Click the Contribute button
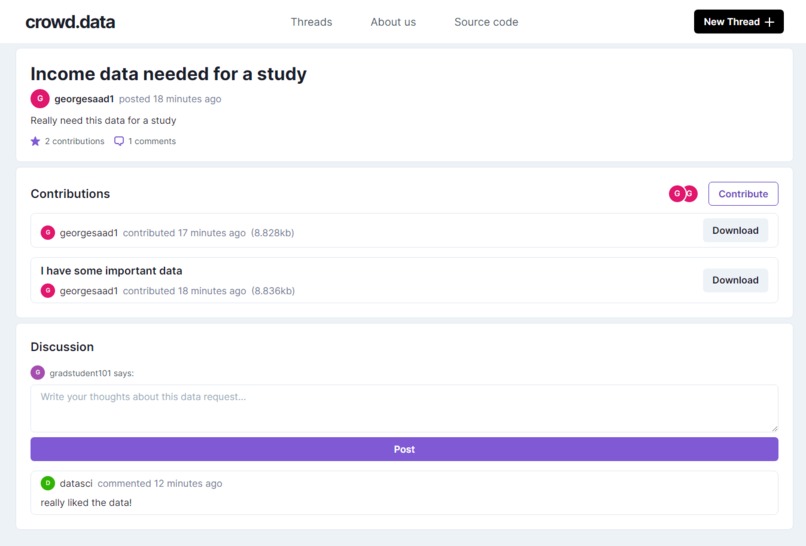The image size is (806, 546). click(743, 194)
